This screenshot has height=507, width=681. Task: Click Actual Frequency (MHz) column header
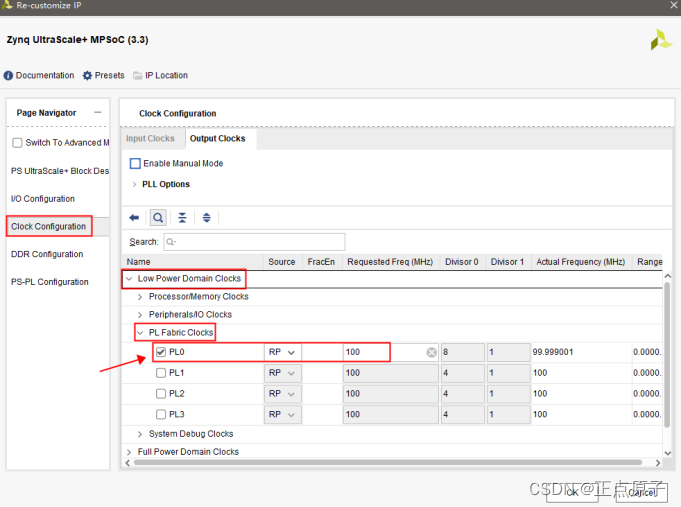(x=581, y=262)
